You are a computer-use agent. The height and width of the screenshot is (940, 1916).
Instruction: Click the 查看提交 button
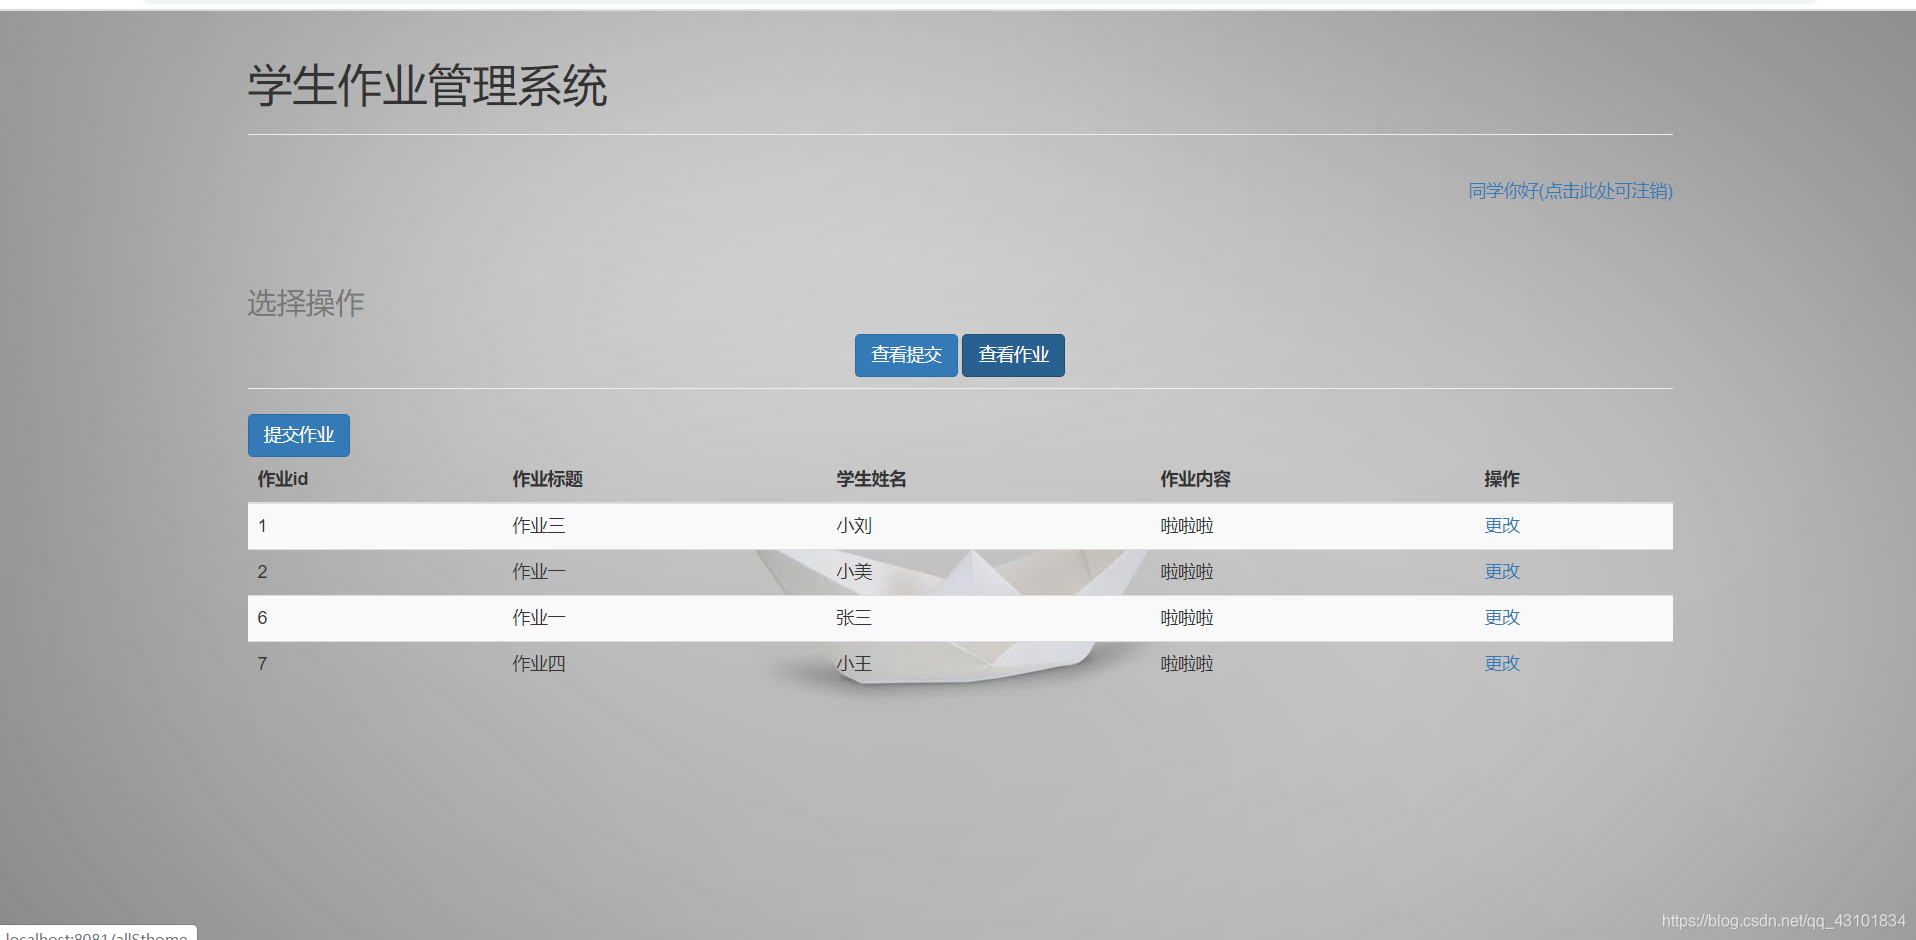click(906, 355)
